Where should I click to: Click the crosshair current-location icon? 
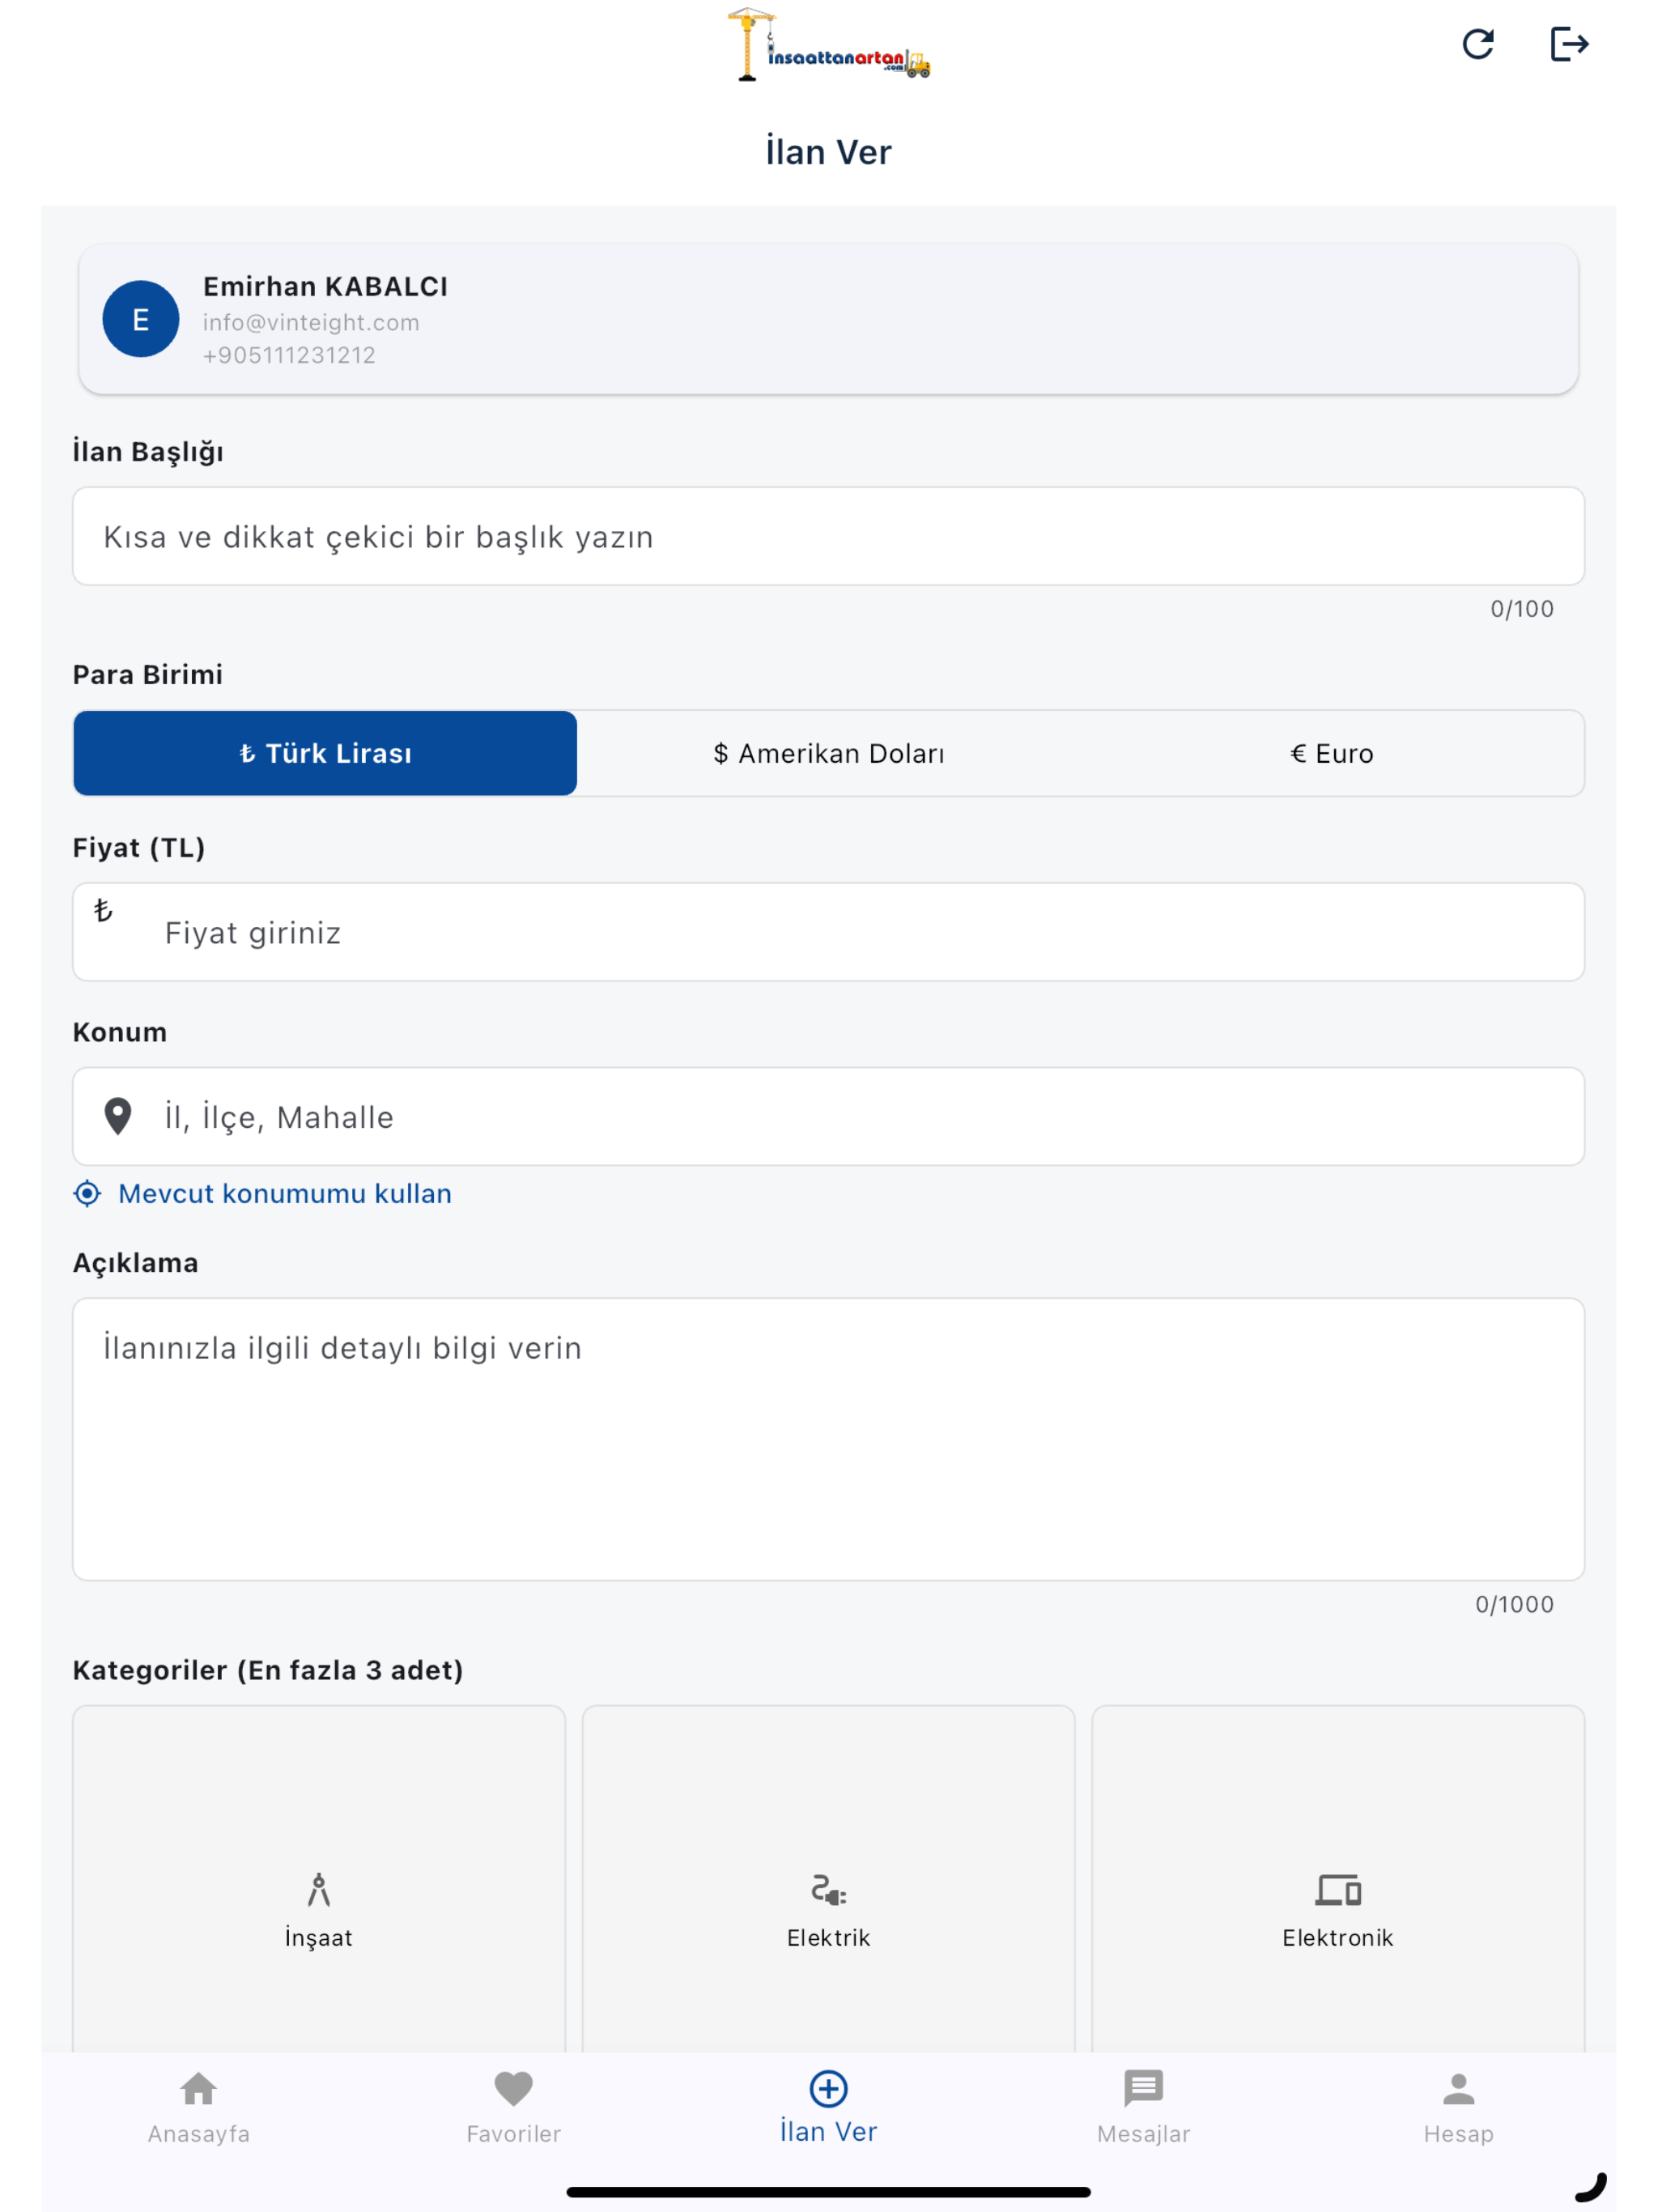[x=88, y=1194]
